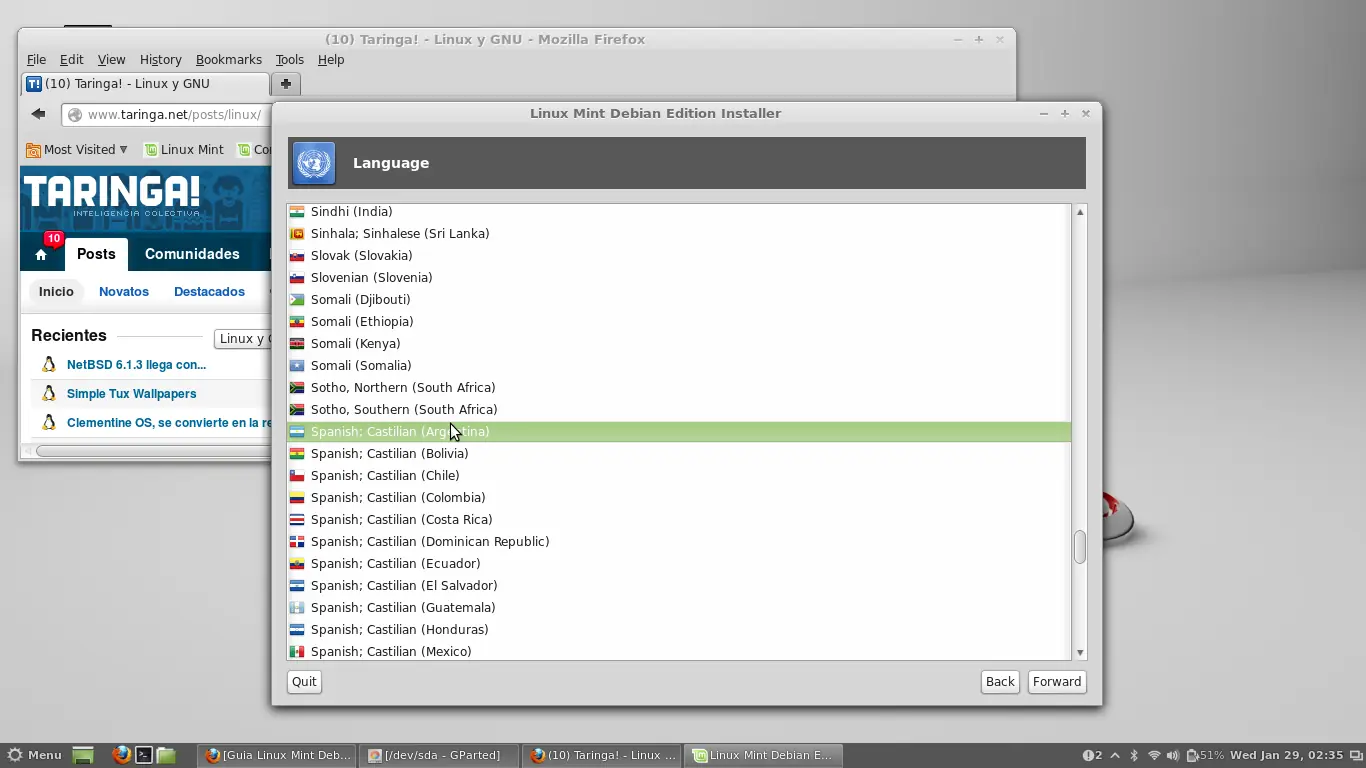Click the battery indicator showing 51%
Viewport: 1366px width, 768px height.
[1205, 755]
